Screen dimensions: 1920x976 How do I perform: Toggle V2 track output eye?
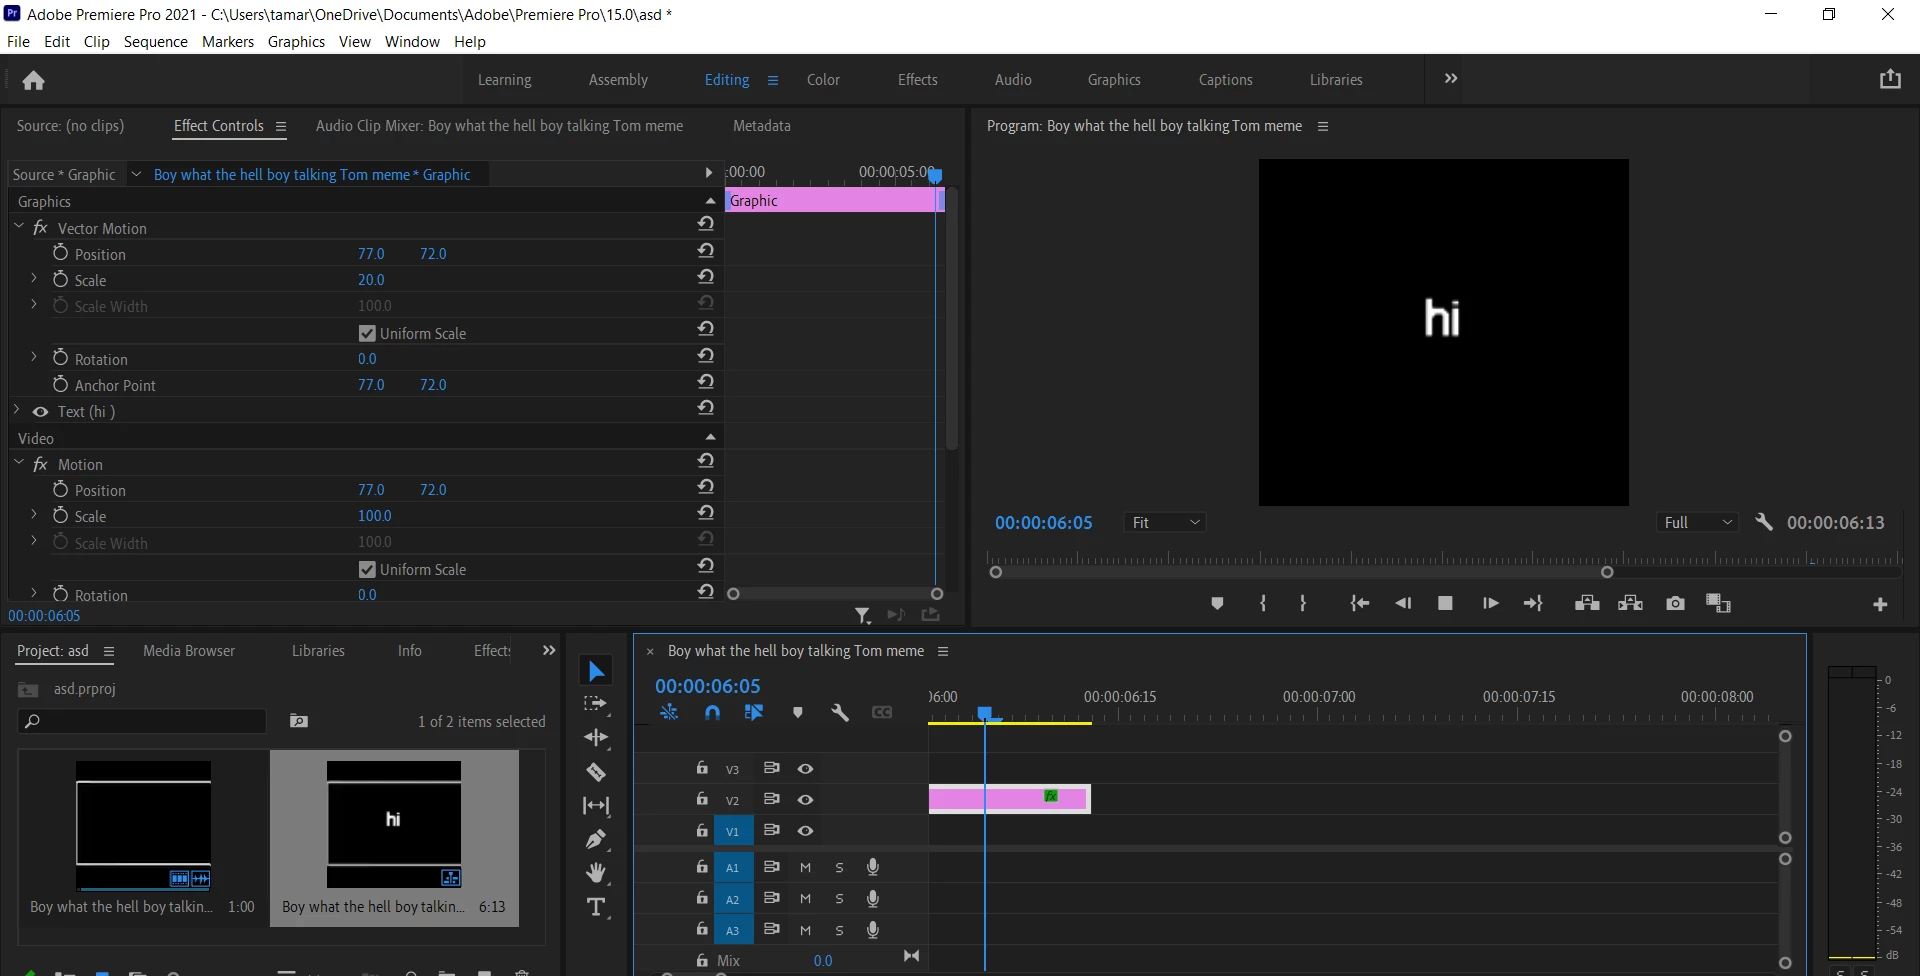tap(805, 800)
